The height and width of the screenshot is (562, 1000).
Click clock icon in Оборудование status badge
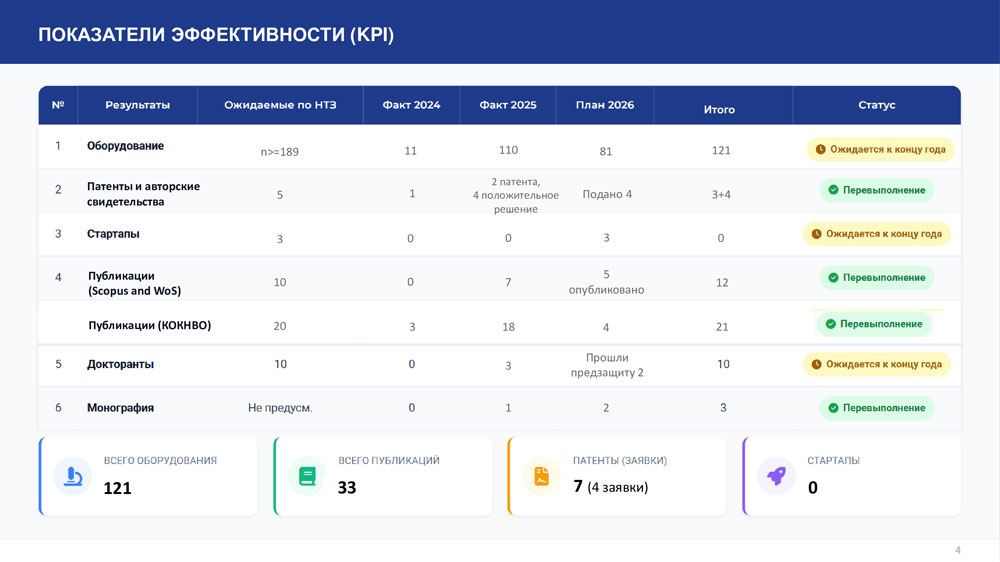coord(820,150)
